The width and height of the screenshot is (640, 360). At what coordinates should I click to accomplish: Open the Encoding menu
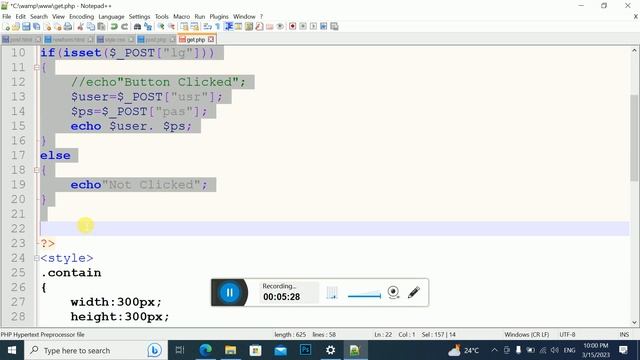(81, 16)
